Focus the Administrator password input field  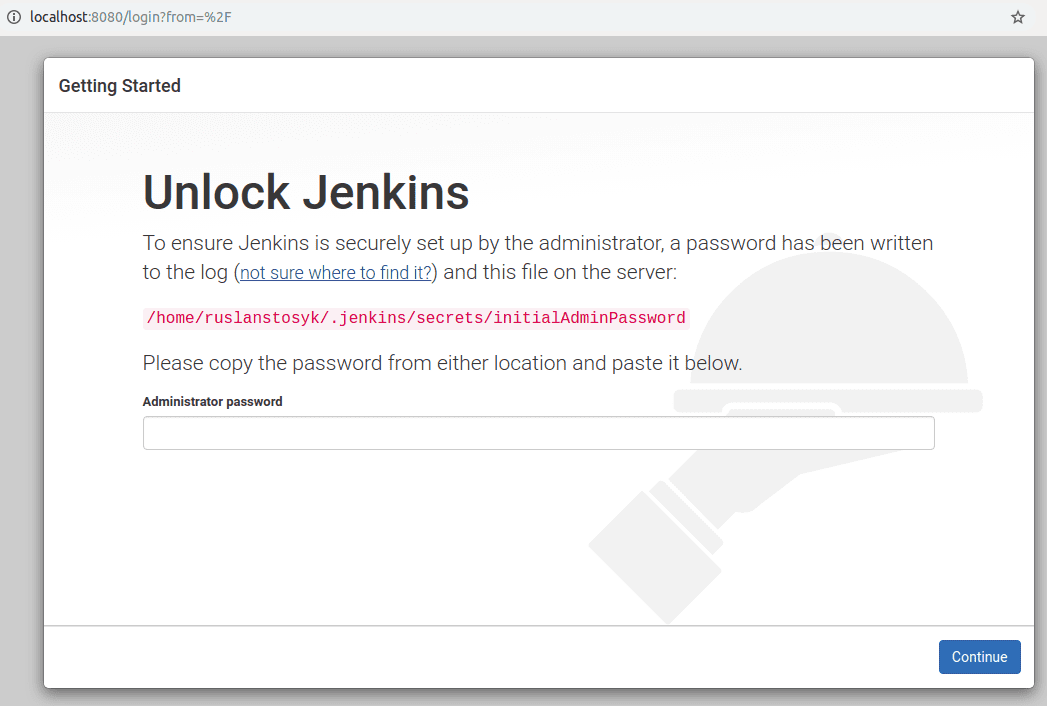pyautogui.click(x=538, y=433)
